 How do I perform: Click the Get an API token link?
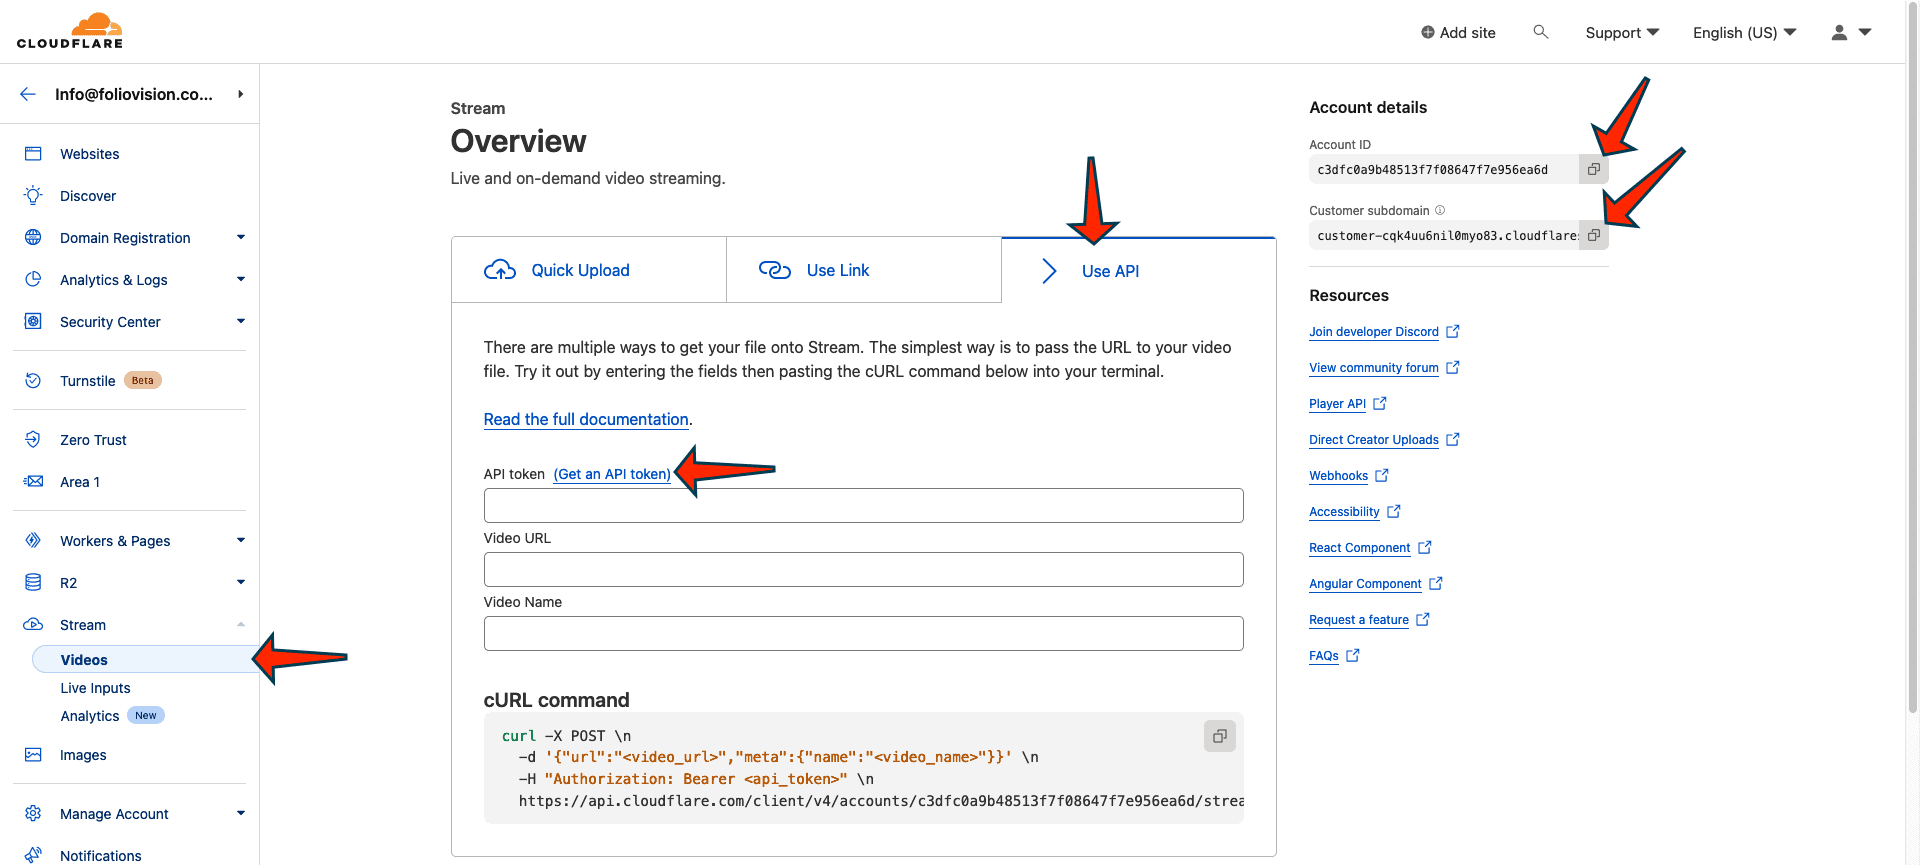tap(612, 474)
